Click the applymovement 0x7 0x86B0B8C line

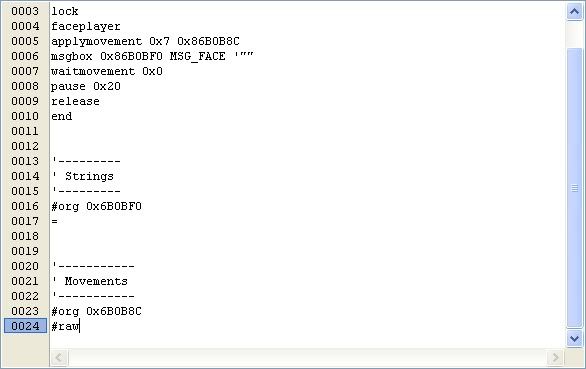[x=145, y=41]
